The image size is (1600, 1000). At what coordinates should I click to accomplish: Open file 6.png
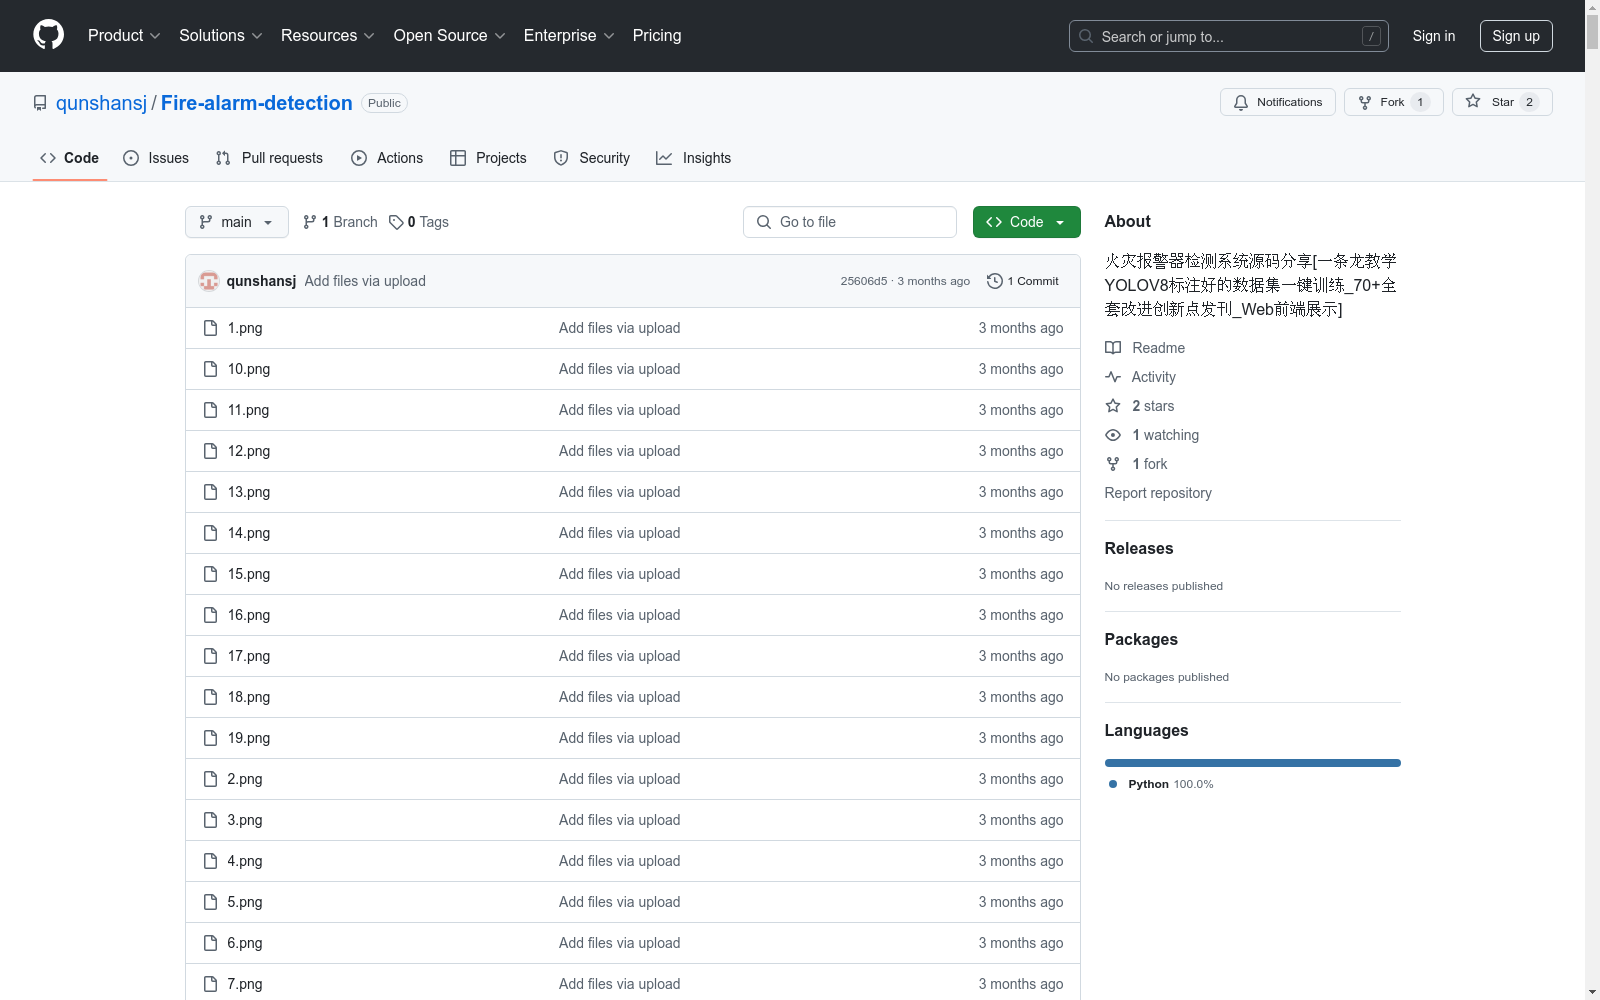(244, 943)
